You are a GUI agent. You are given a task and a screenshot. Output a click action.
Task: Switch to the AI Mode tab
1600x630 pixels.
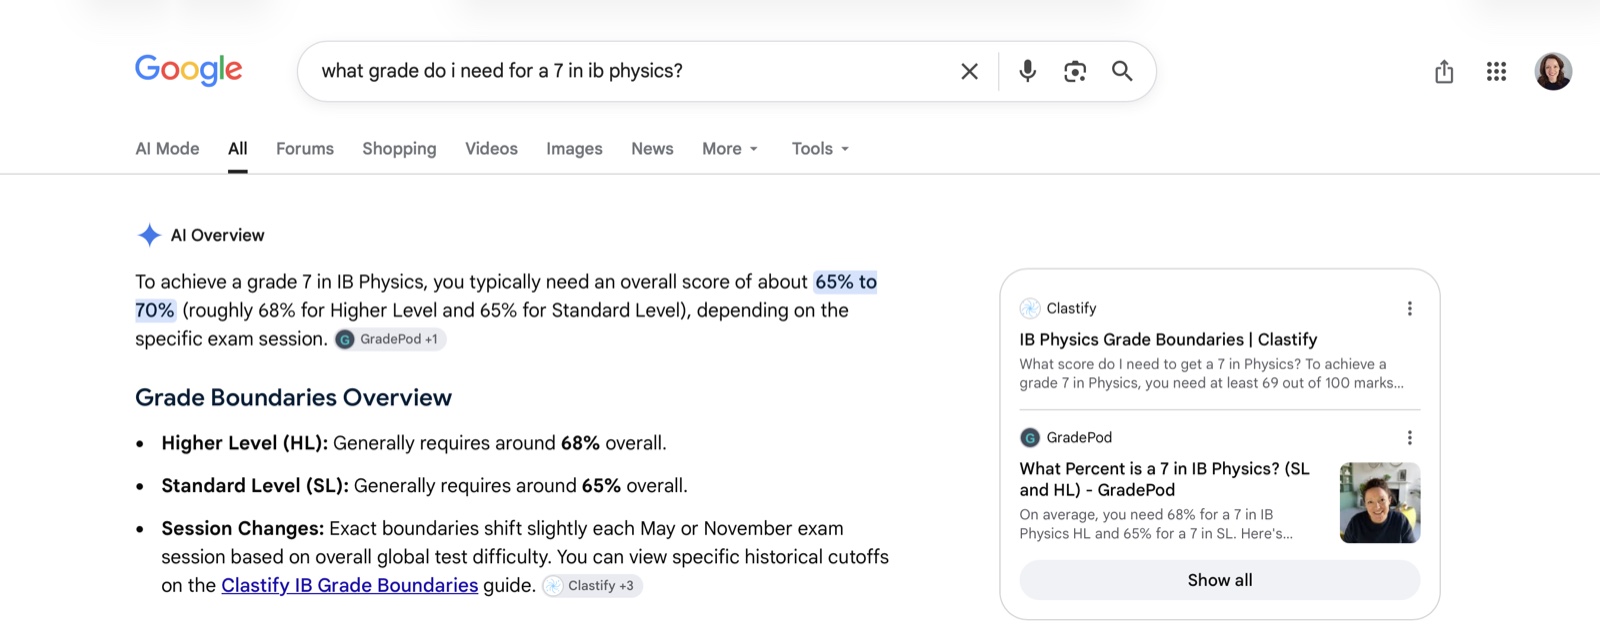coord(167,148)
